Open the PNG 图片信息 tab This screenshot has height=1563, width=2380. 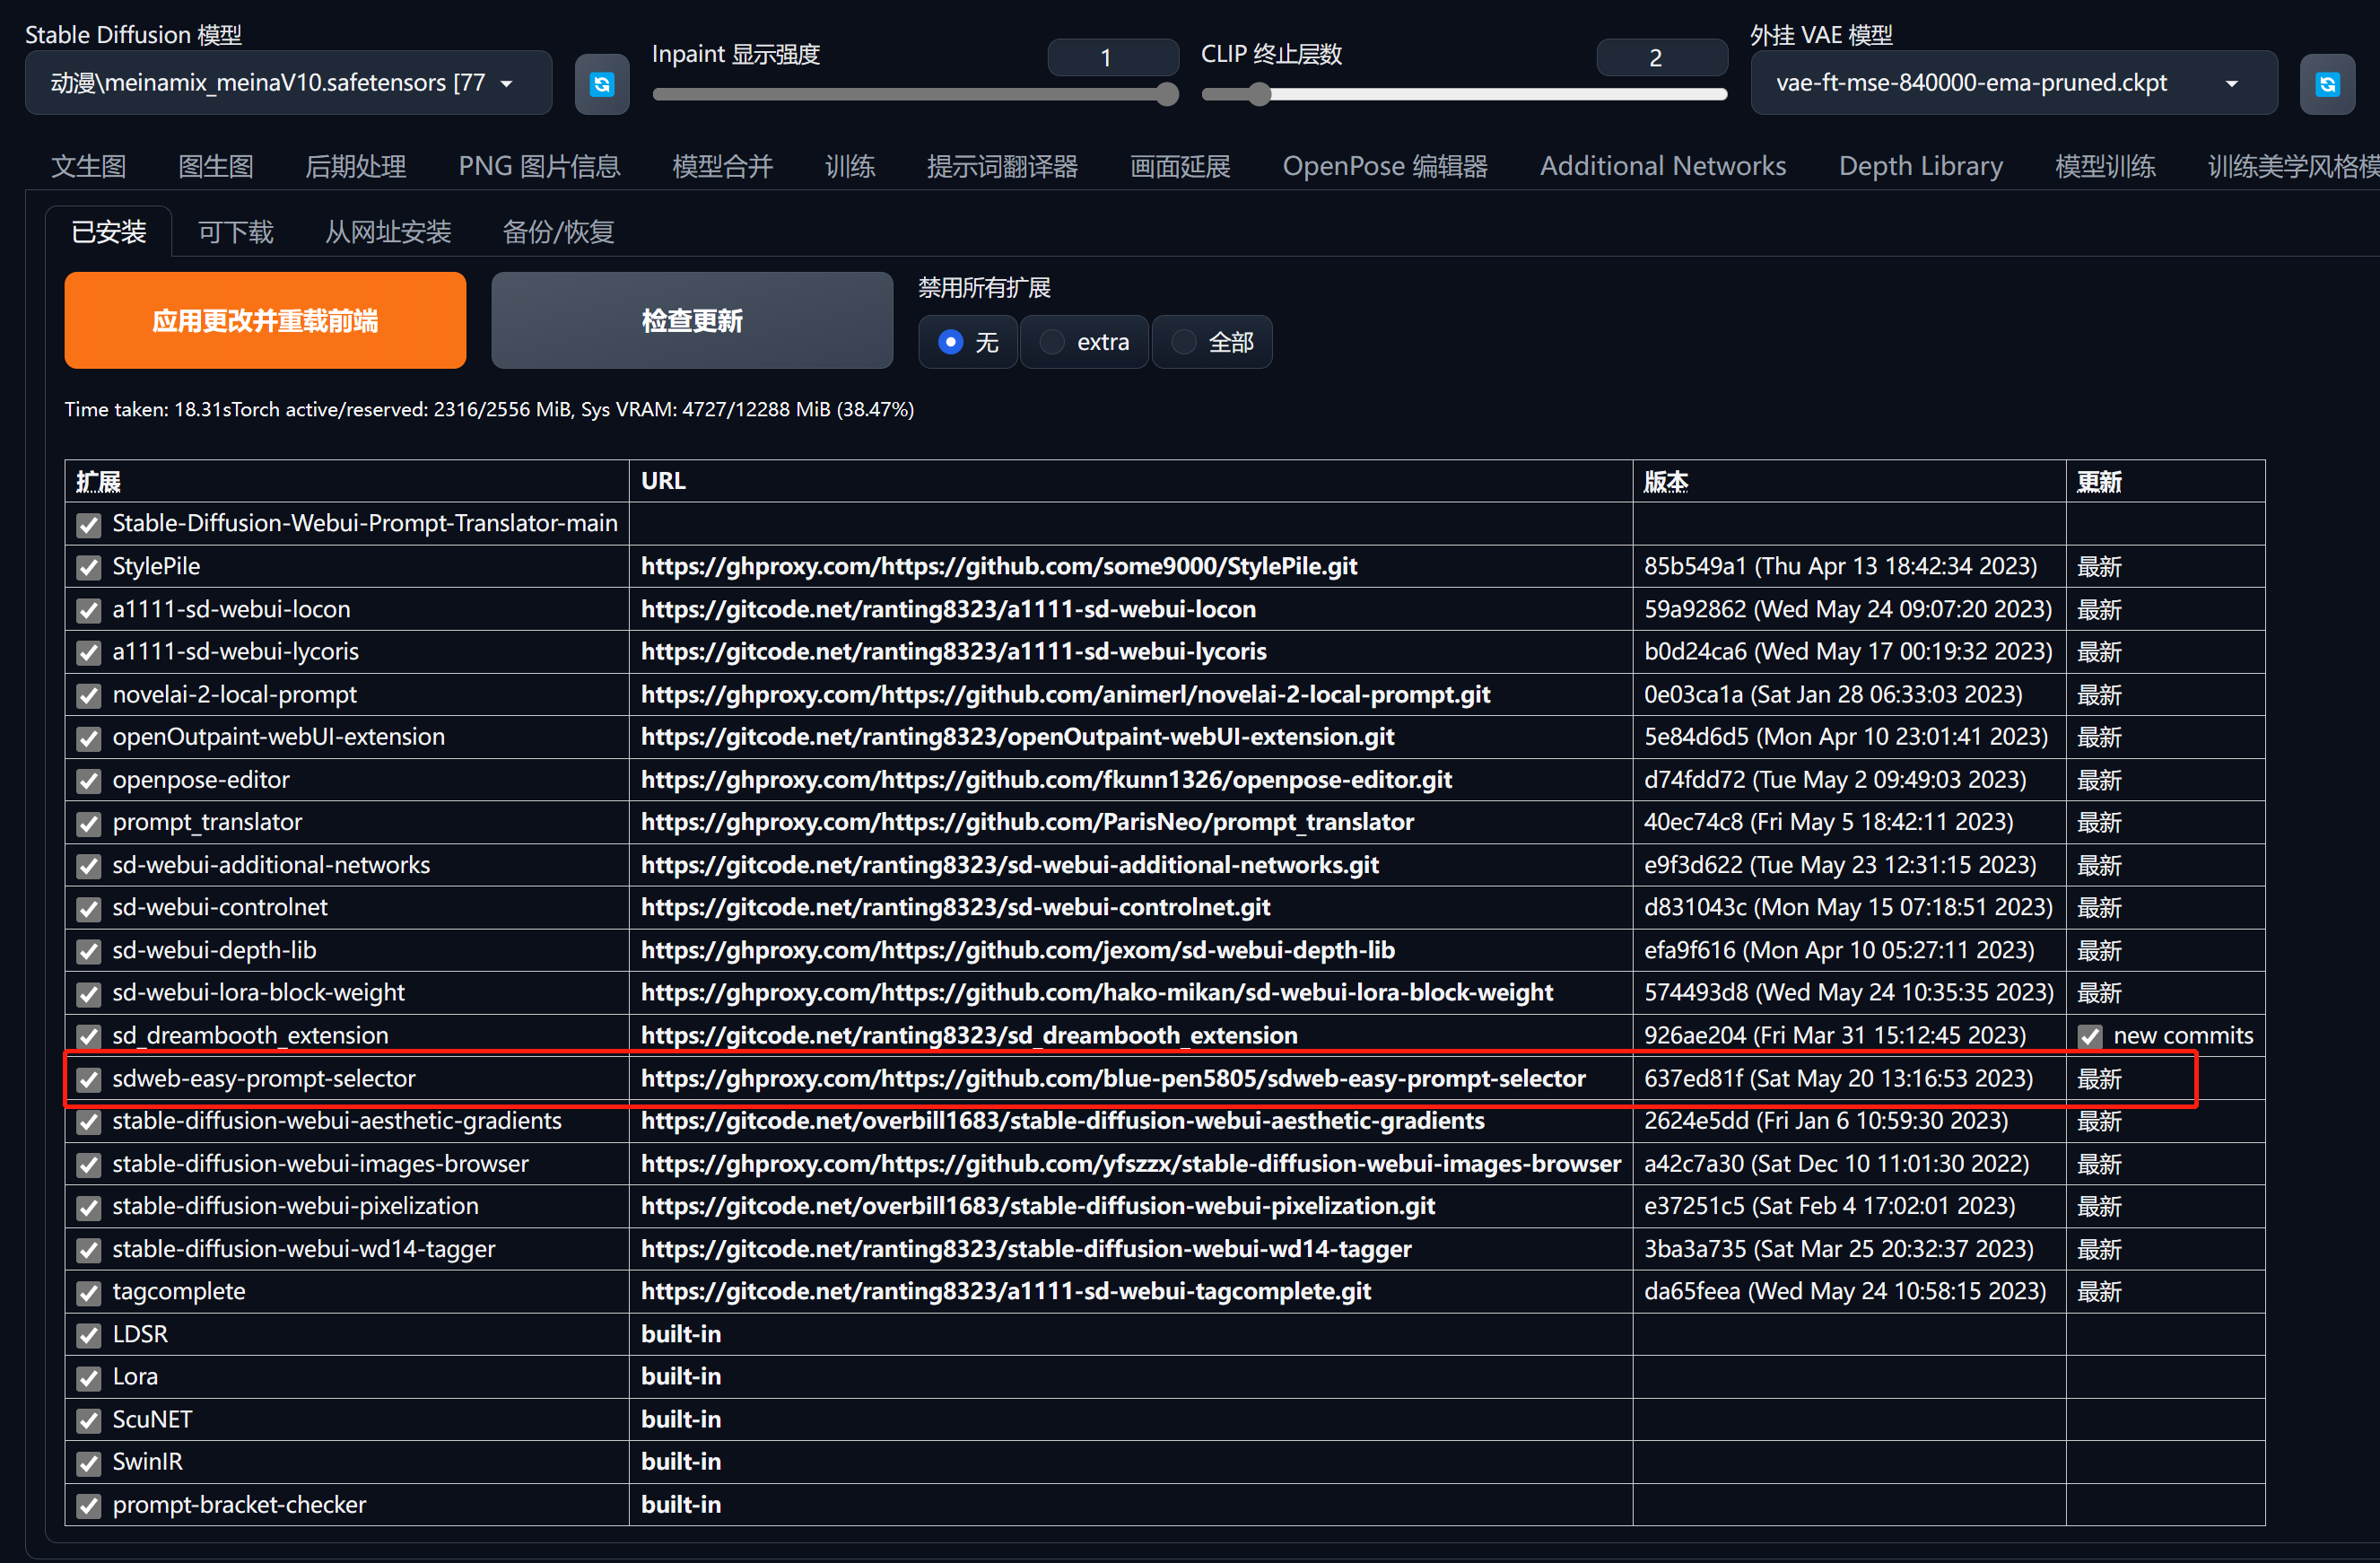pyautogui.click(x=539, y=166)
